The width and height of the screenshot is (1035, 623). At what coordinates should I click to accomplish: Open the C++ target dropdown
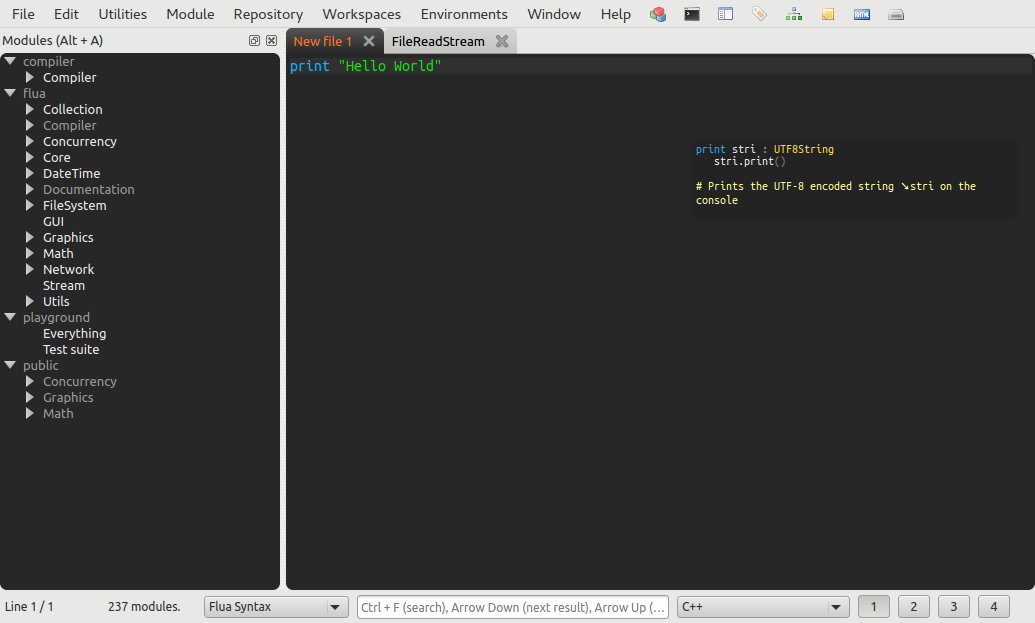[x=762, y=607]
